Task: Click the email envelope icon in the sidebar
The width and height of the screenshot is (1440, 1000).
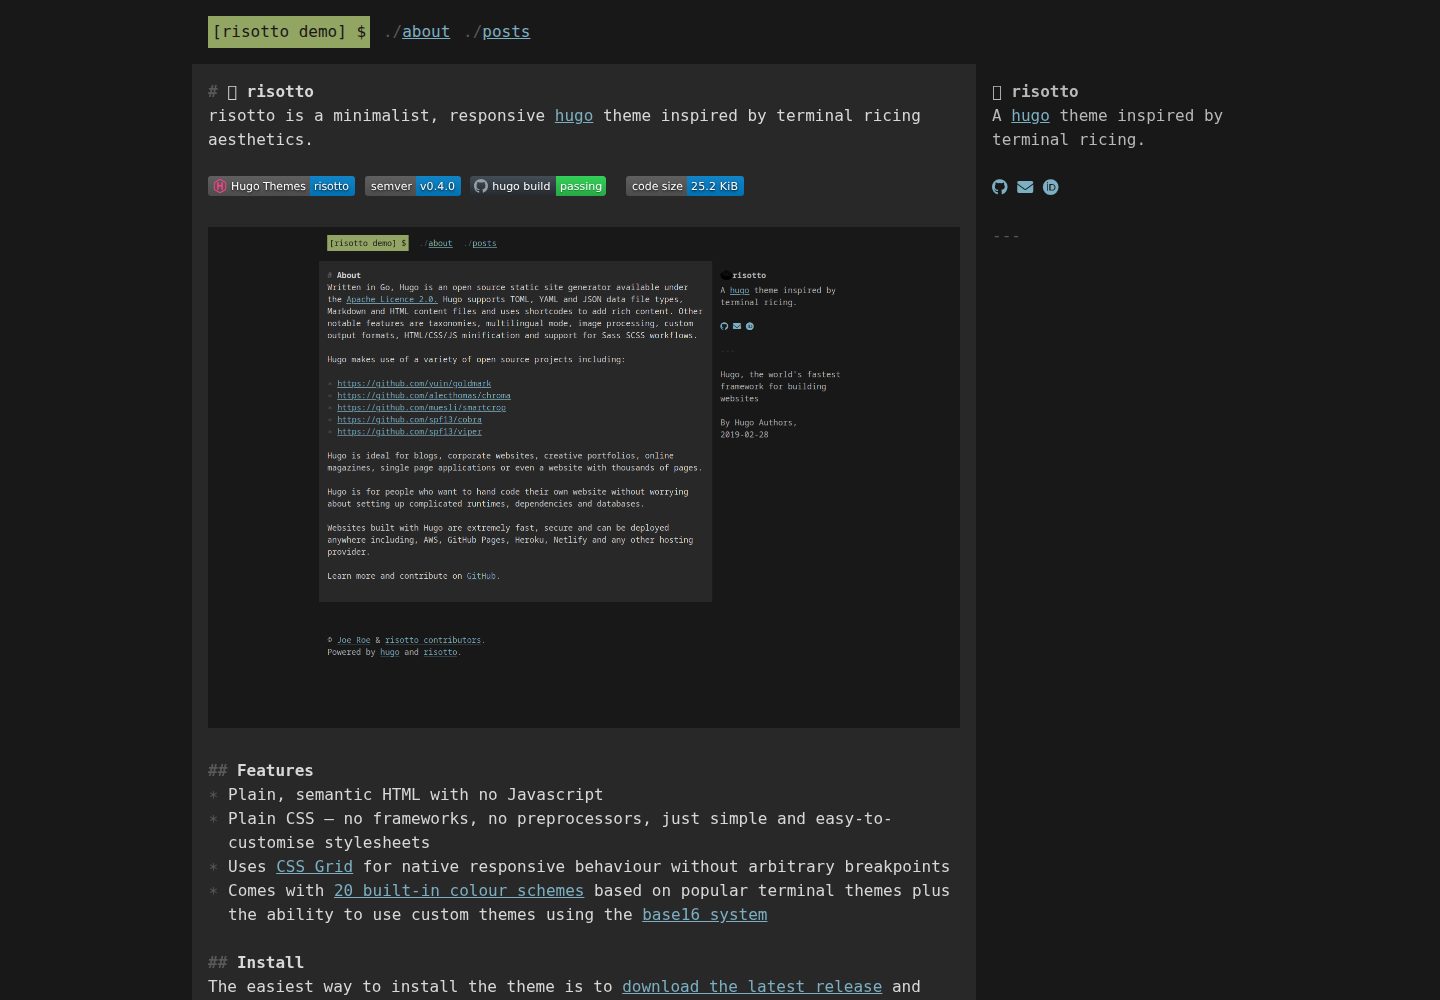Action: (x=1025, y=187)
